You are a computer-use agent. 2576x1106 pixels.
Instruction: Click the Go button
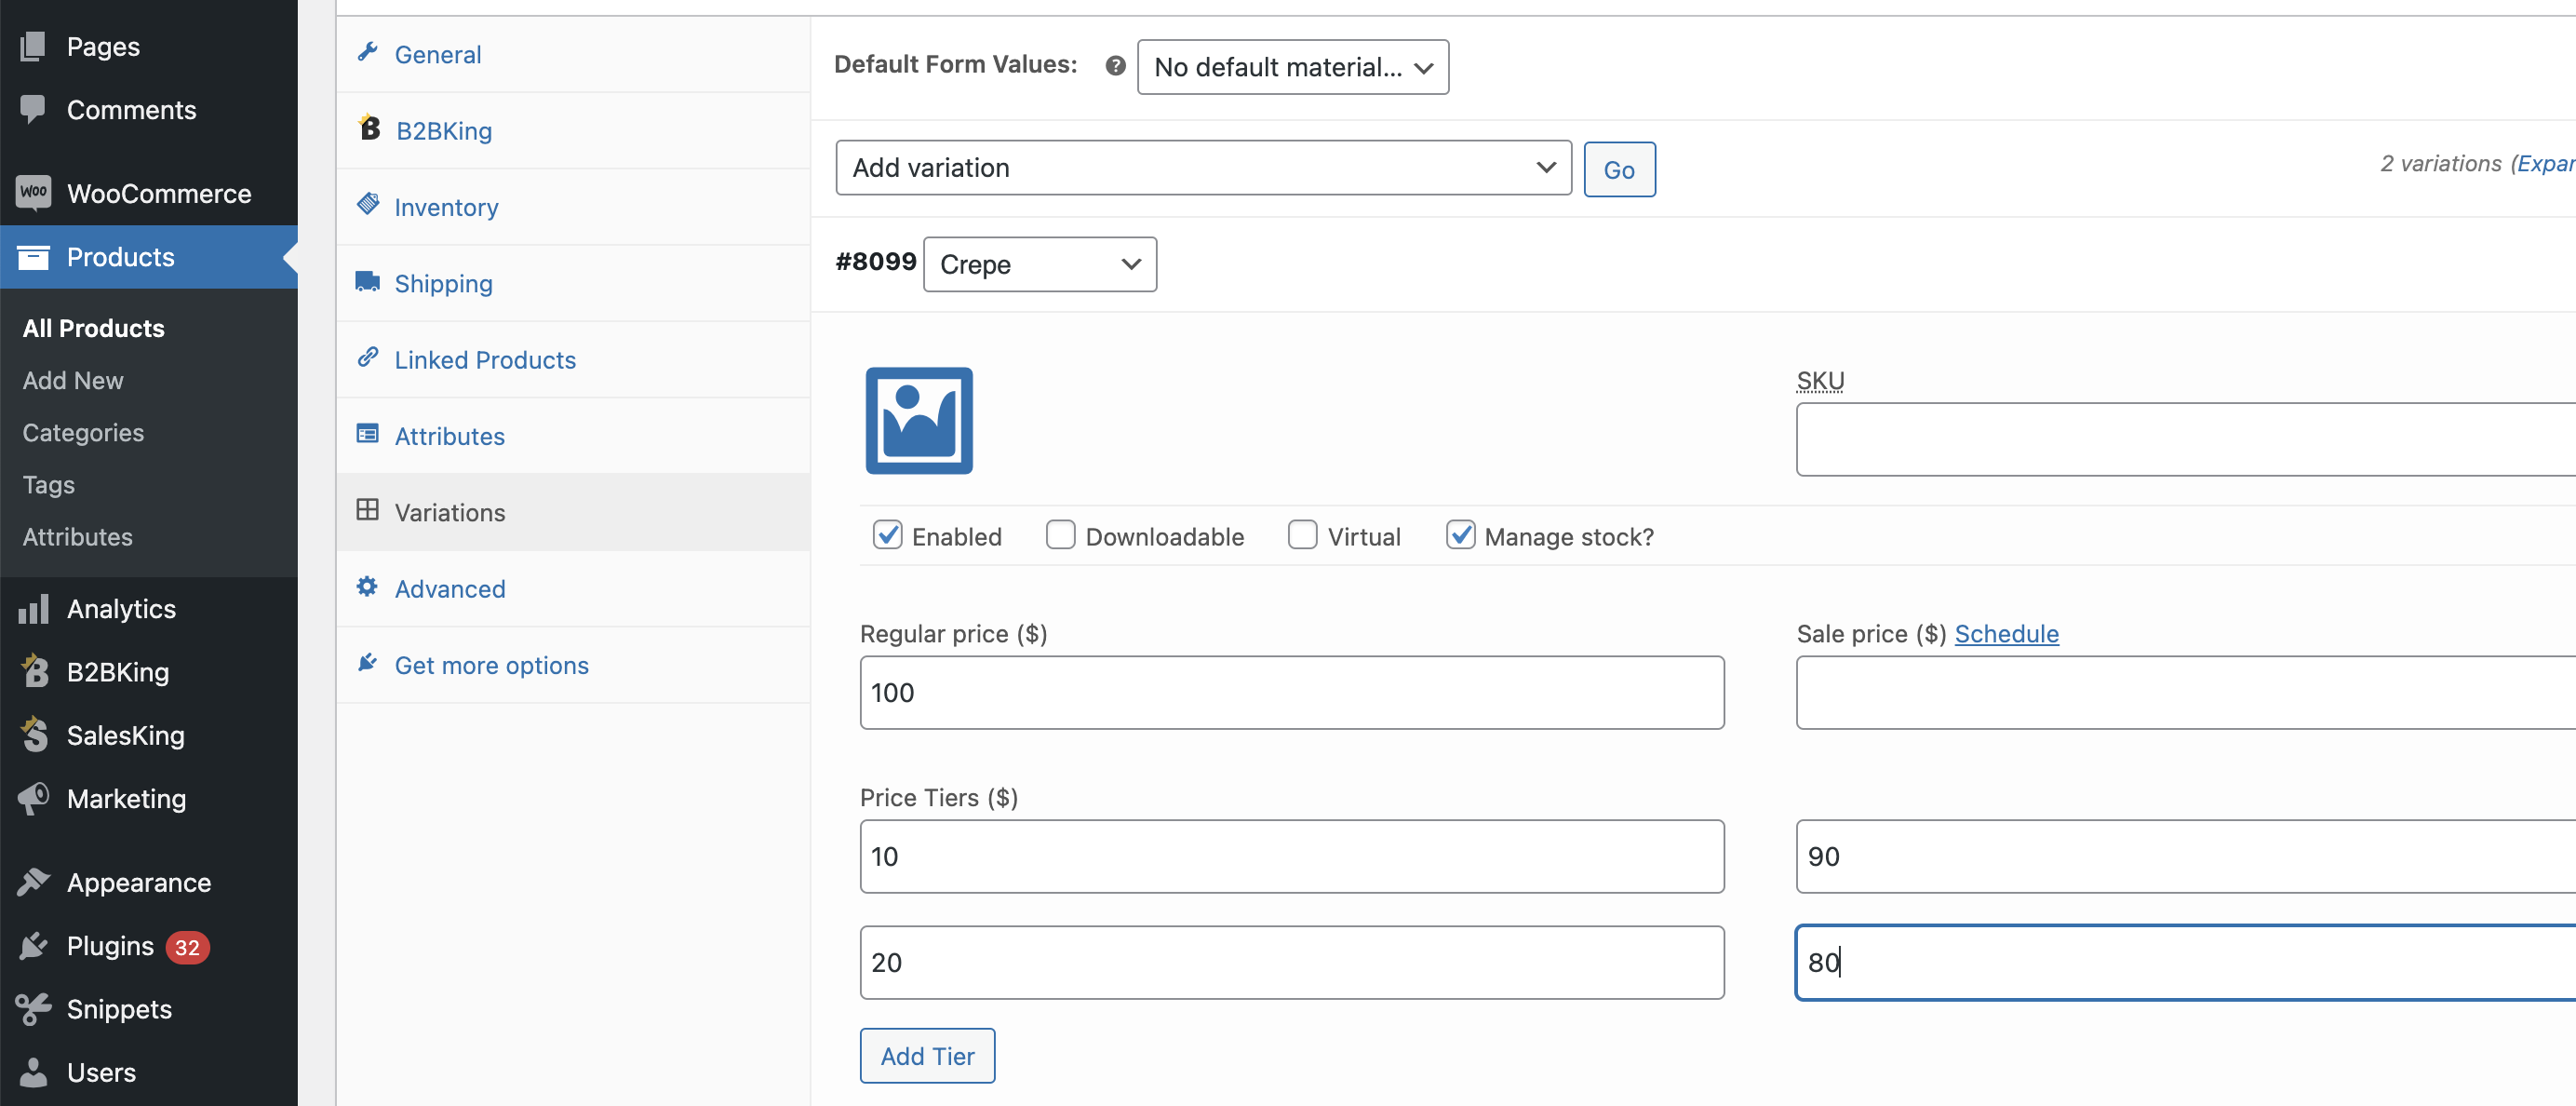(1619, 169)
